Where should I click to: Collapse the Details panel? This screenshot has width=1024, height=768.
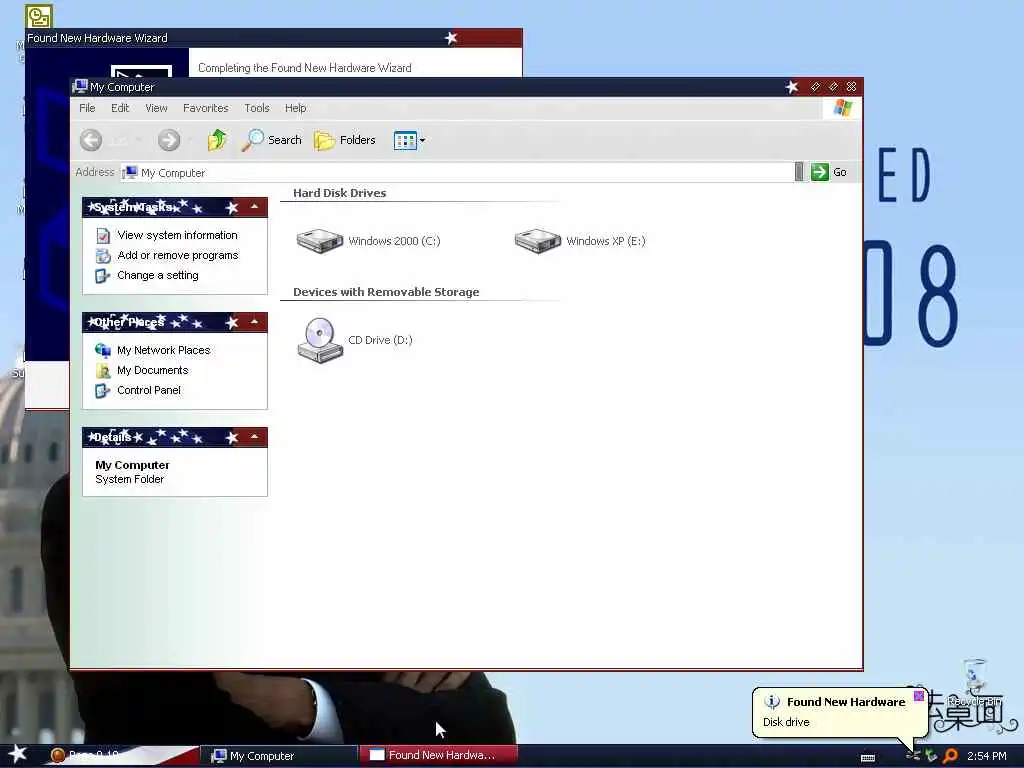tap(255, 437)
